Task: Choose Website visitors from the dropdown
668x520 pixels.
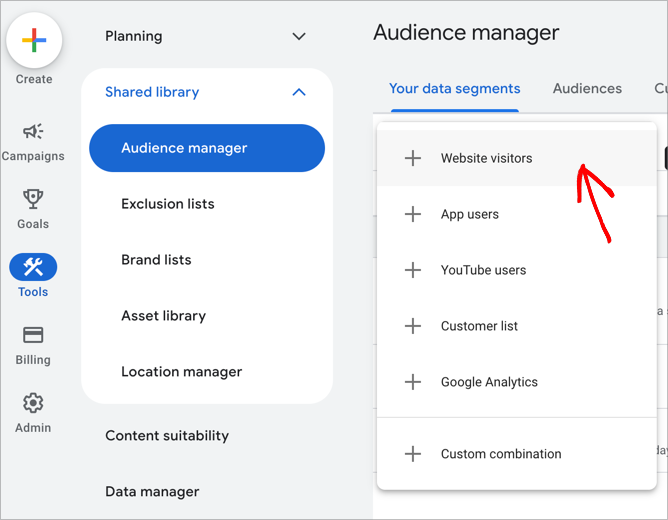Action: pyautogui.click(x=516, y=158)
